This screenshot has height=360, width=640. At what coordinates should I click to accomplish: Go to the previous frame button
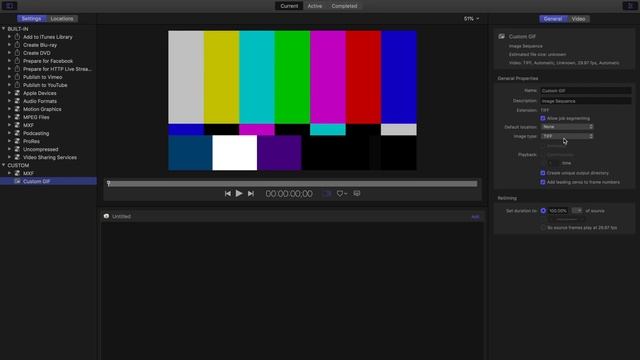coord(228,193)
